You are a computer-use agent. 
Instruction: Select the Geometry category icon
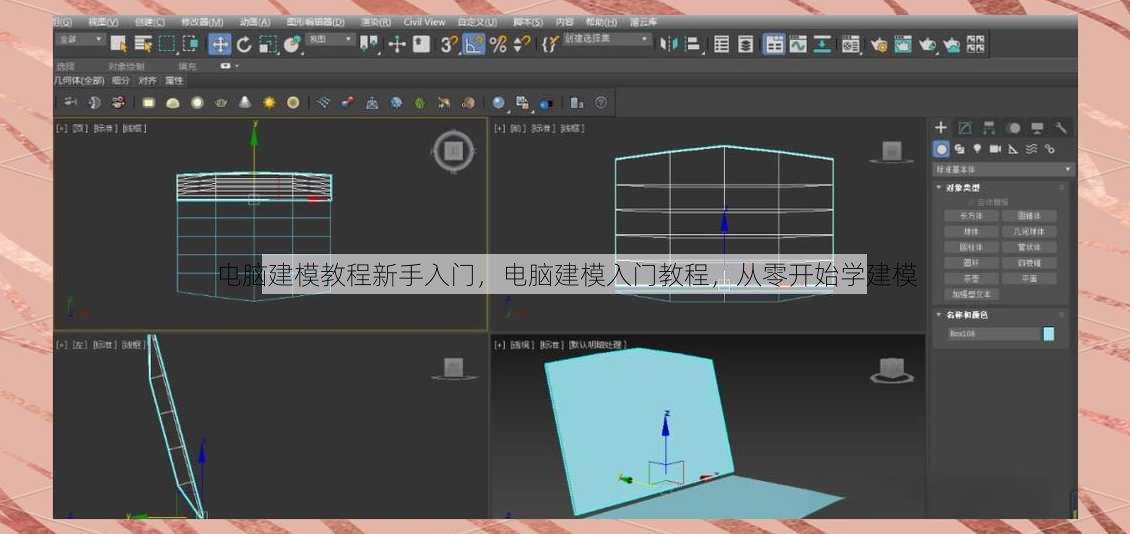pyautogui.click(x=941, y=149)
